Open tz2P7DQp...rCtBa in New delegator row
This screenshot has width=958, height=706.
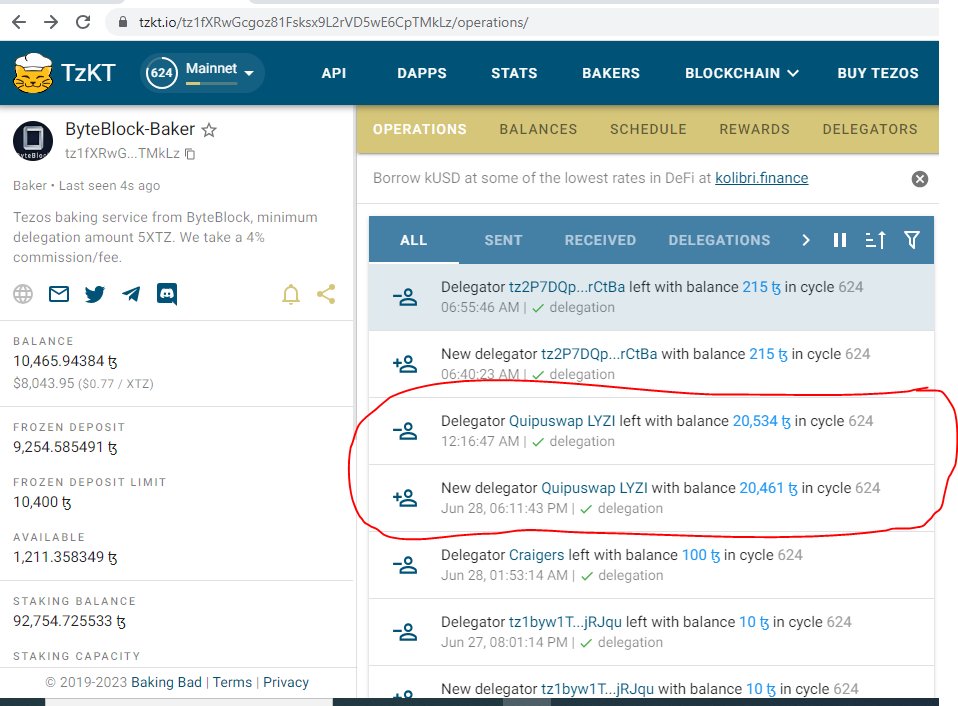599,354
